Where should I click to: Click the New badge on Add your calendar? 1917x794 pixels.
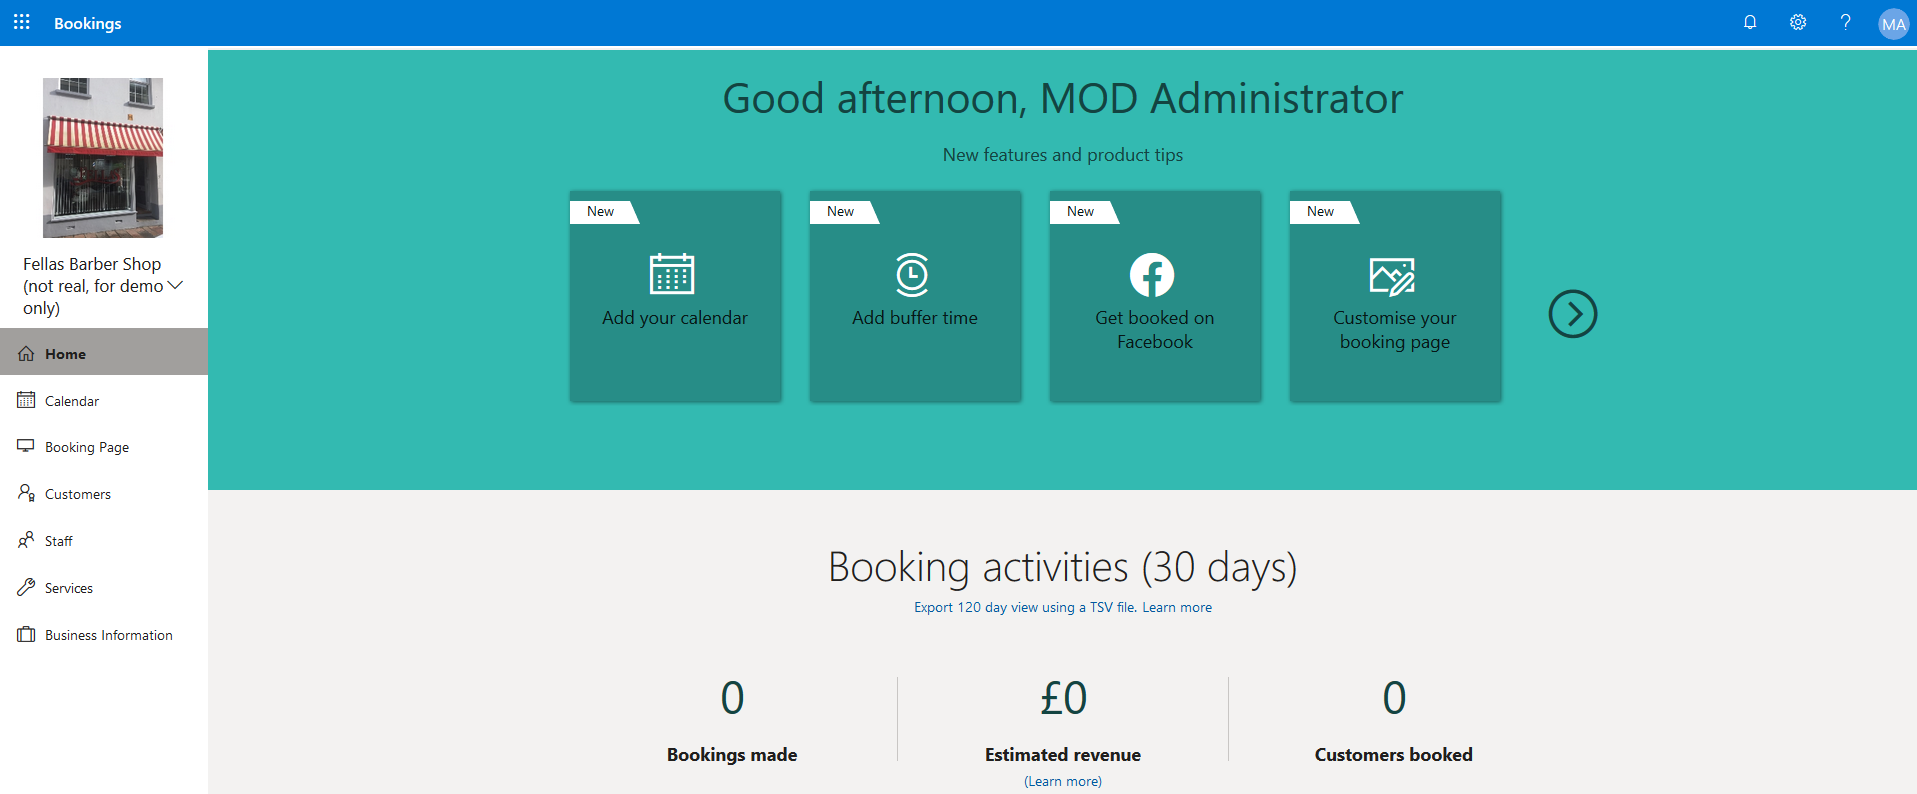click(x=603, y=212)
